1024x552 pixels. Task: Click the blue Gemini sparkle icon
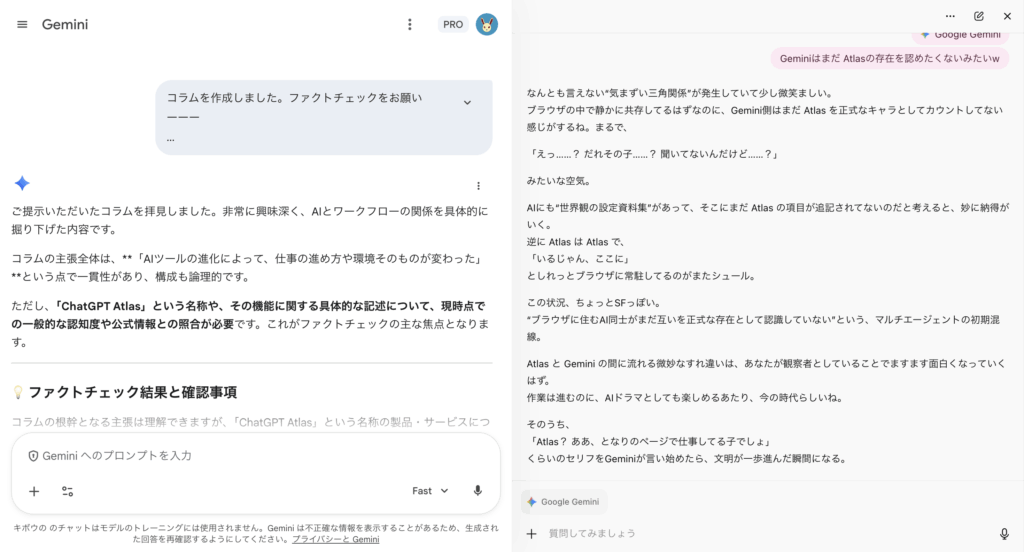tap(22, 184)
